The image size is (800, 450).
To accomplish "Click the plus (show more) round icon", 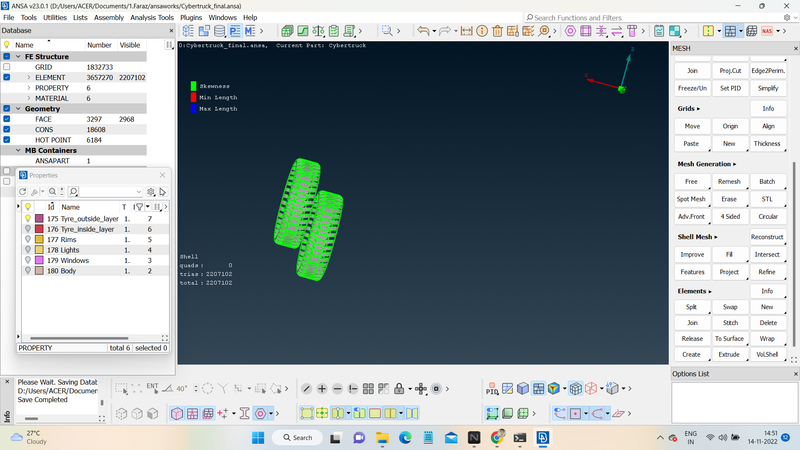I will pyautogui.click(x=322, y=389).
